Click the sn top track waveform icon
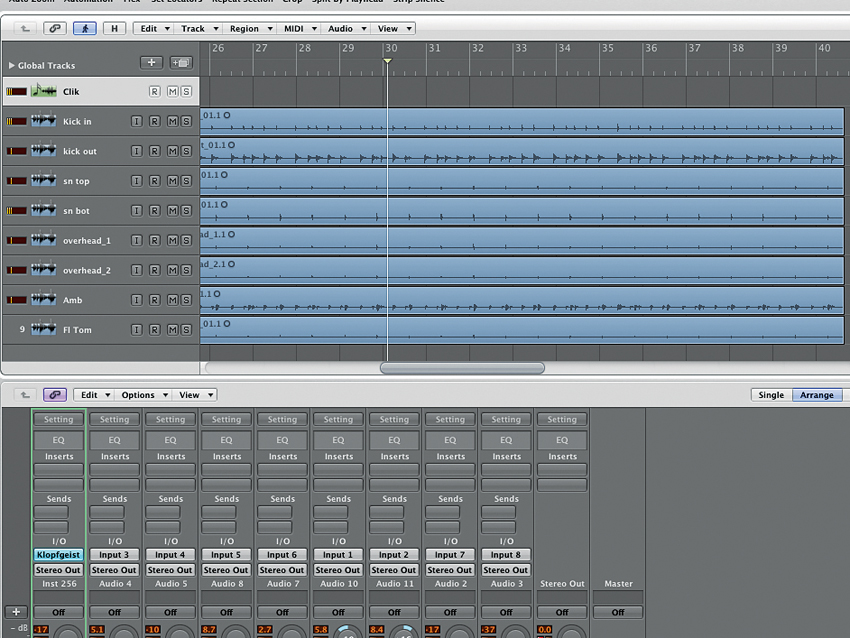 pyautogui.click(x=43, y=180)
